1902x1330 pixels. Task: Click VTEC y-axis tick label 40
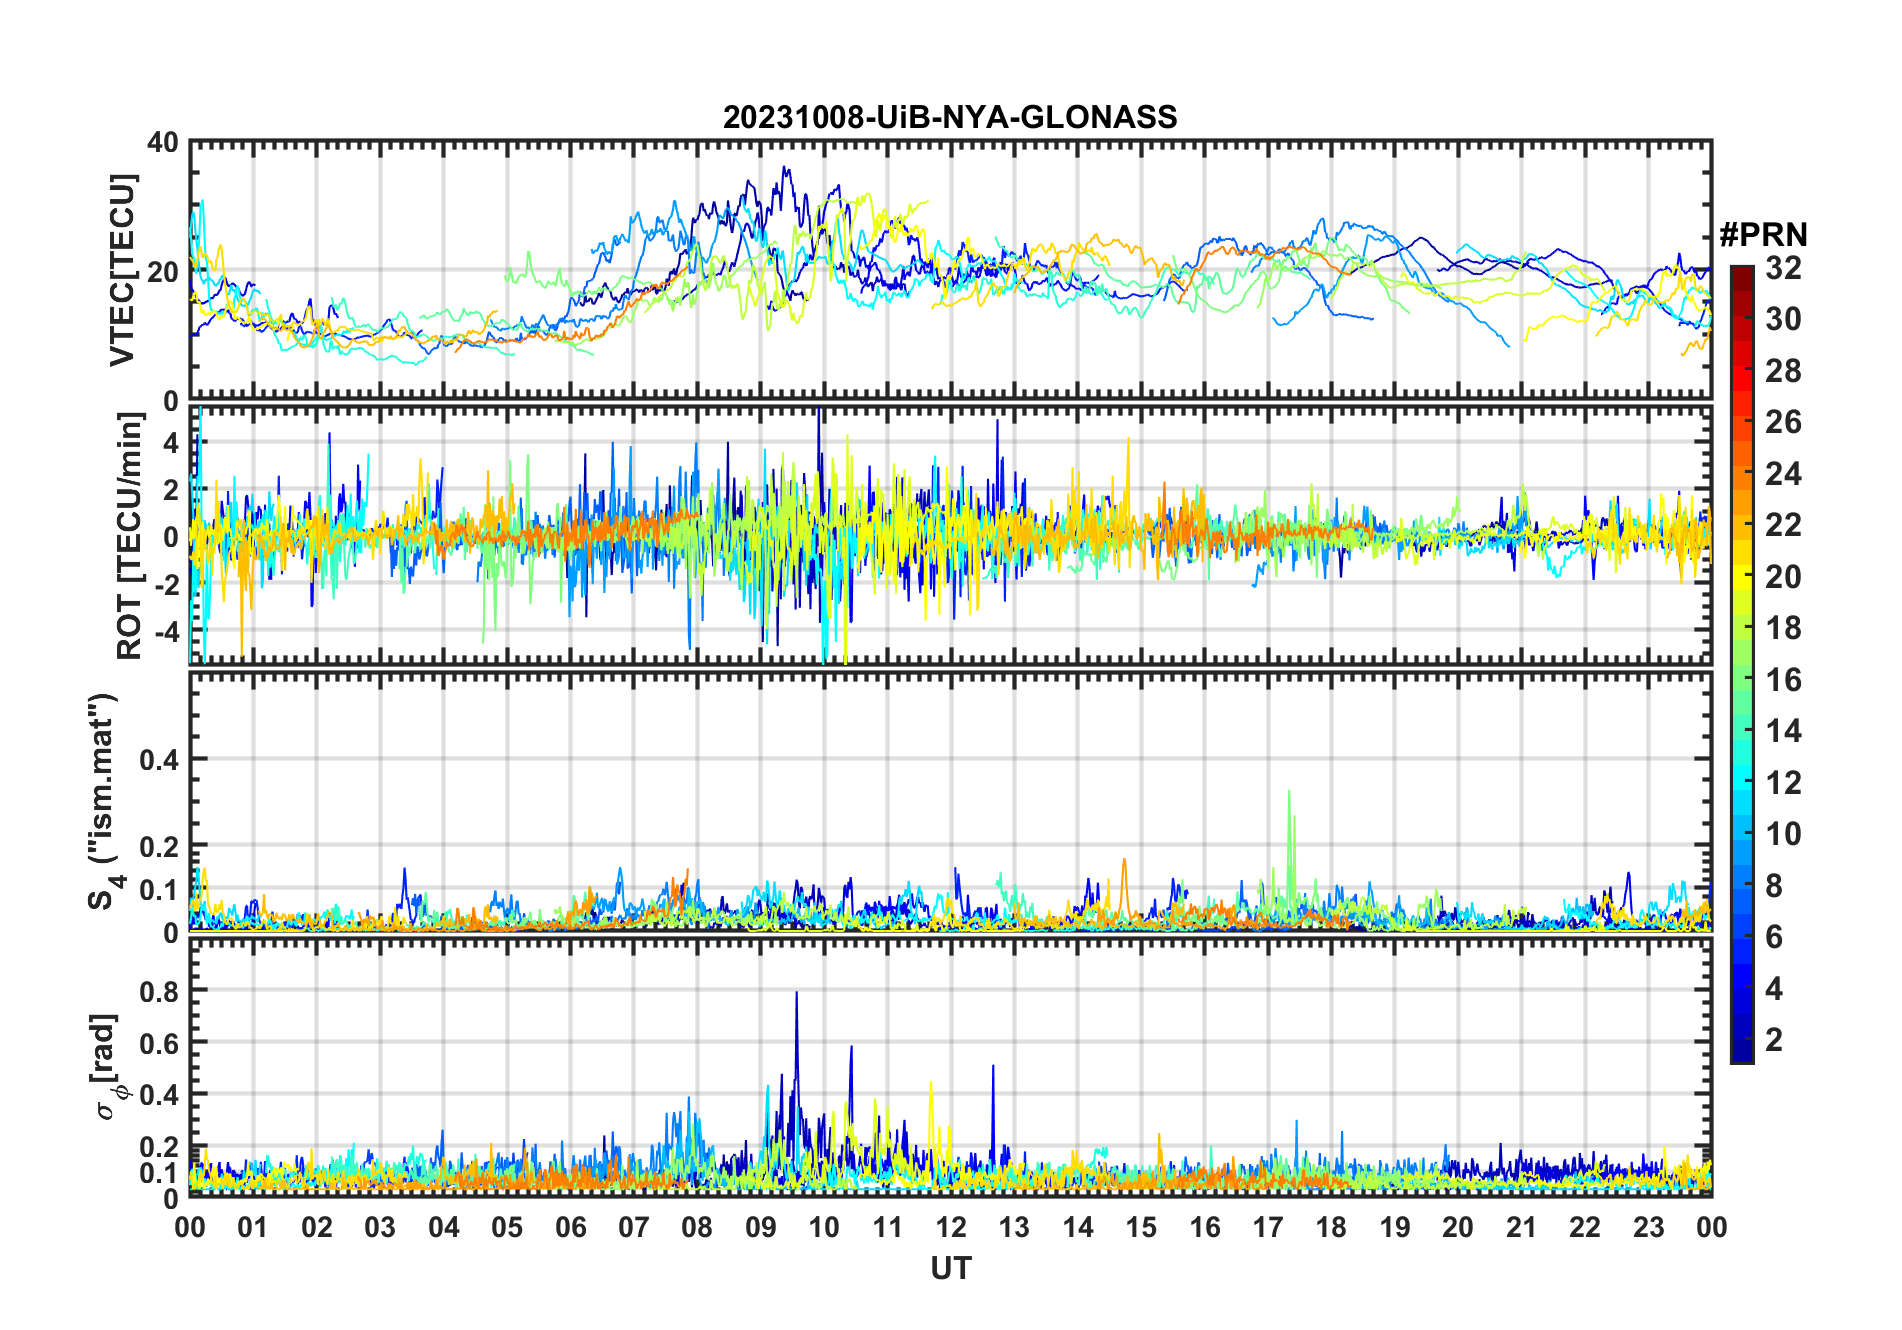point(163,143)
